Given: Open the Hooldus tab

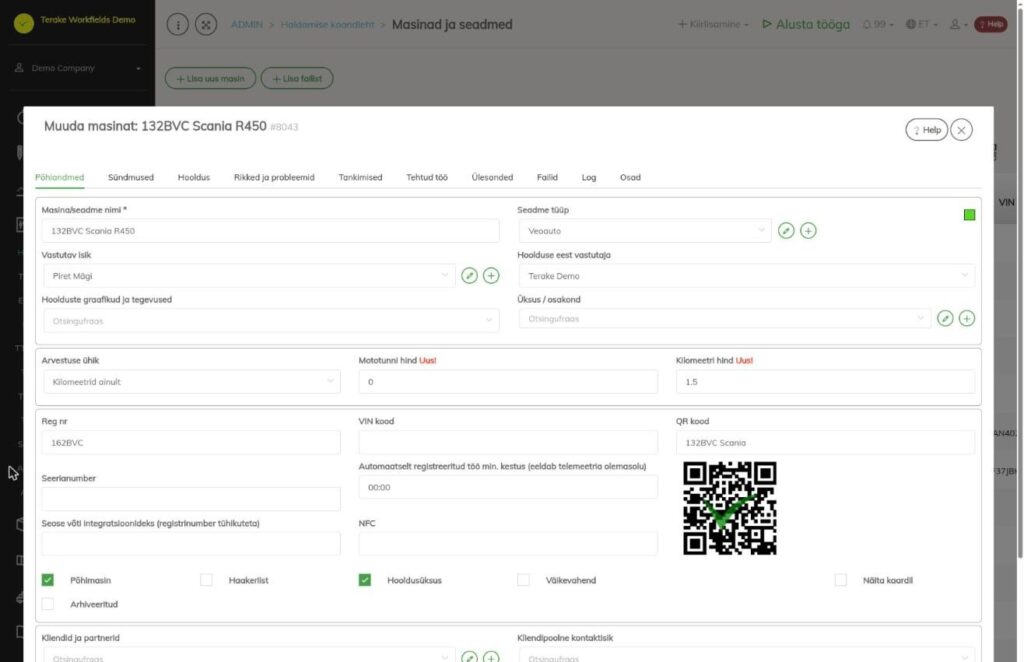Looking at the screenshot, I should click(194, 177).
